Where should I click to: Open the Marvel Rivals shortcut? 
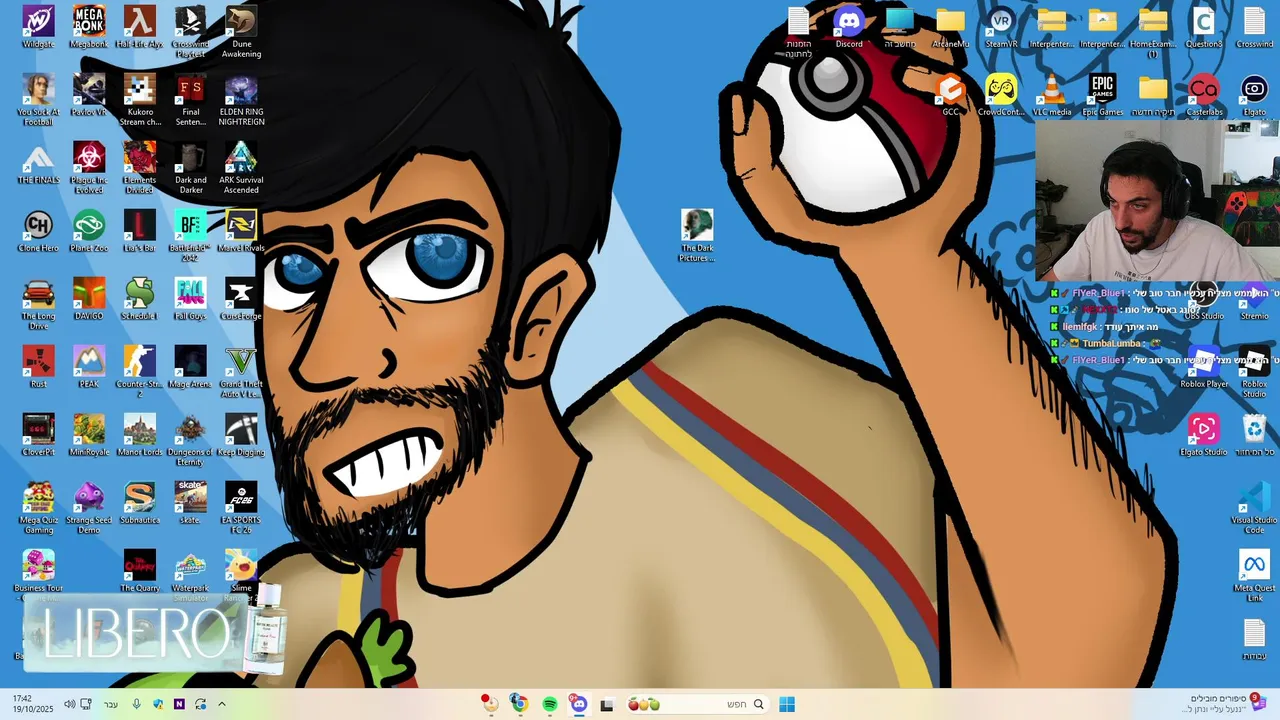[241, 231]
